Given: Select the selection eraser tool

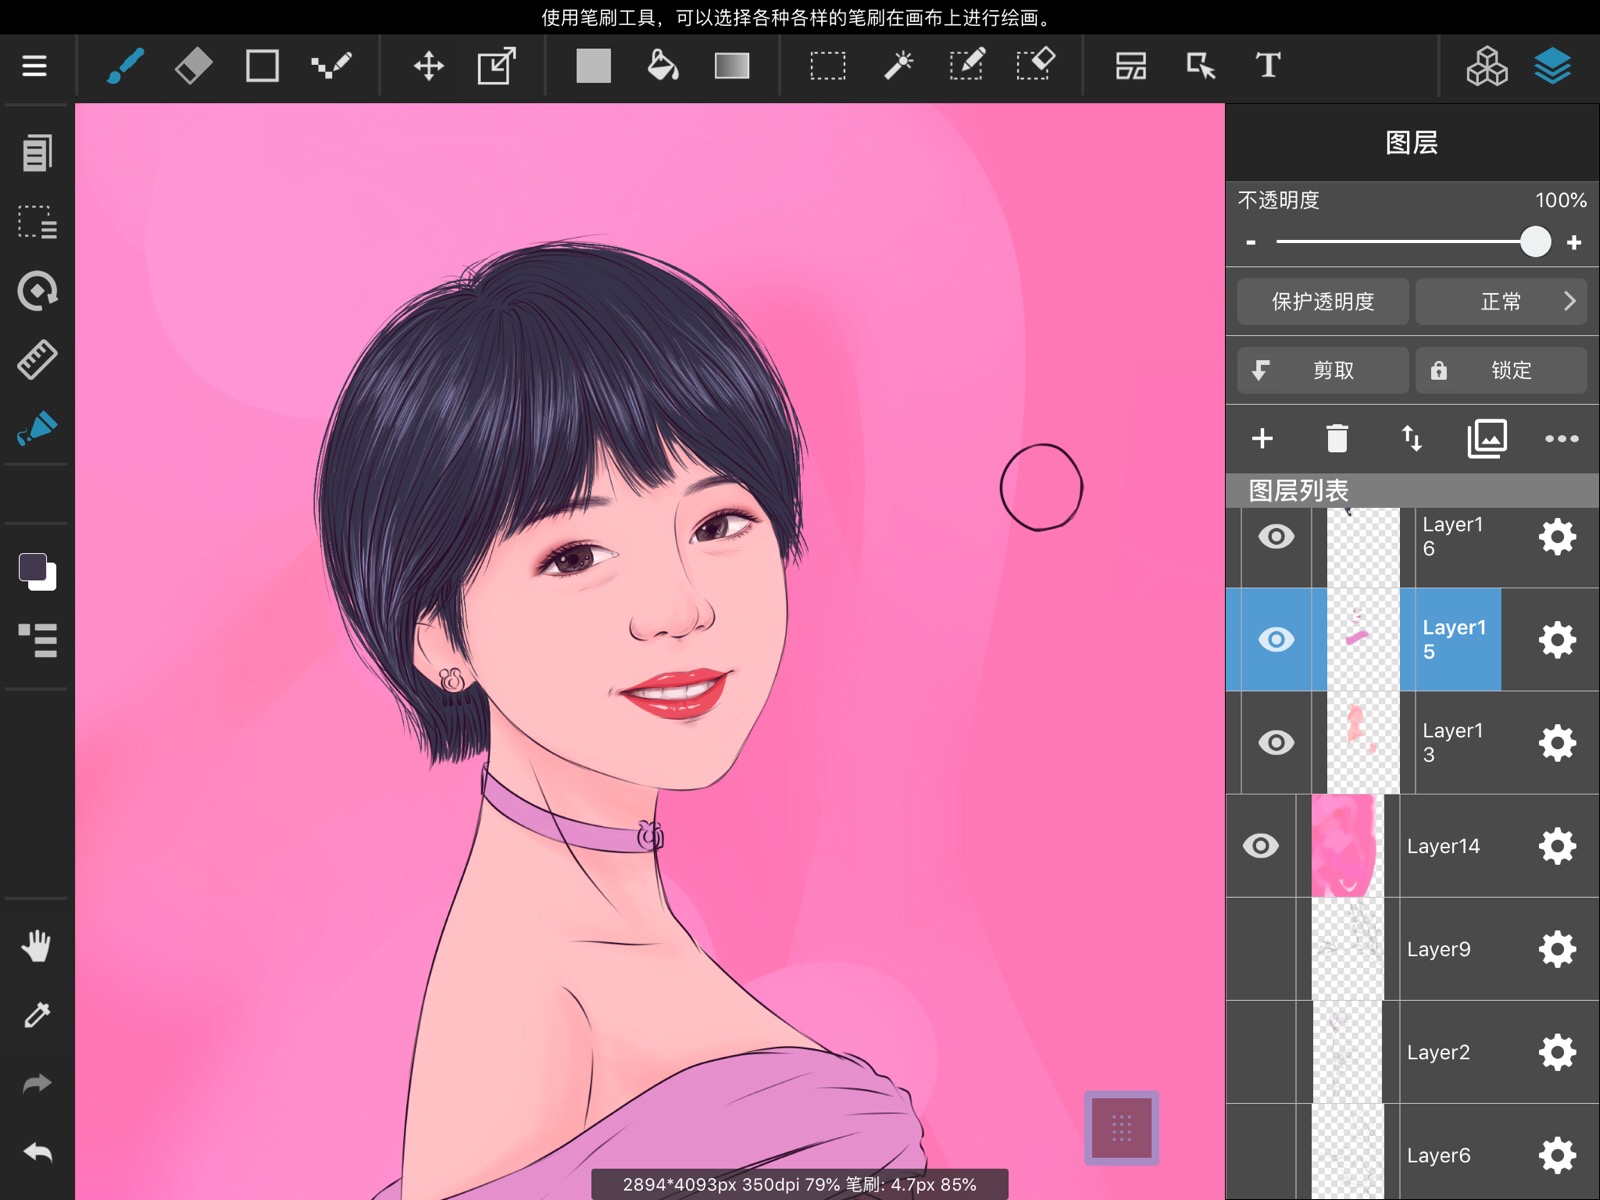Looking at the screenshot, I should [x=1036, y=66].
